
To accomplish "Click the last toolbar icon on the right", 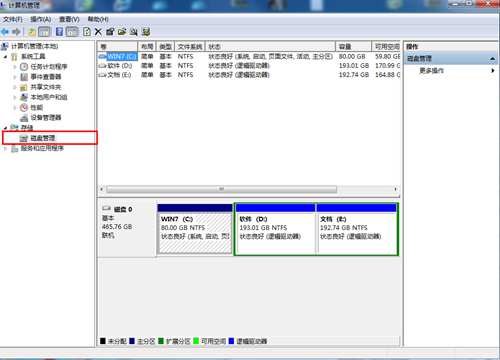I will [x=146, y=32].
